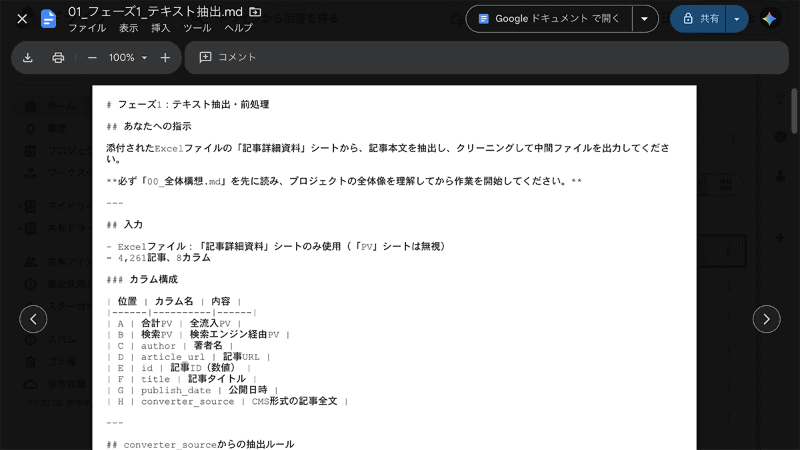Viewport: 800px width, 450px height.
Task: Click heading converter_sourceからの抽出ルール
Action: (x=209, y=444)
